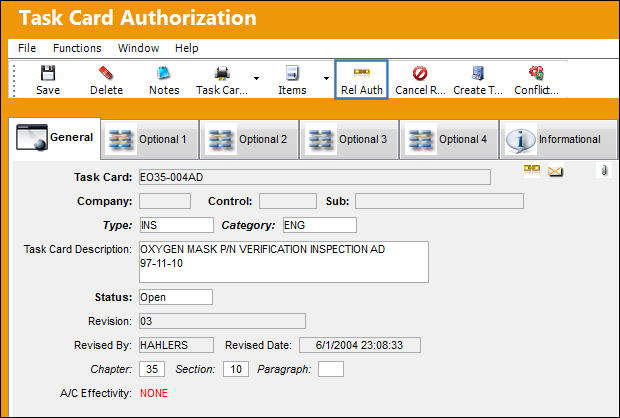Expand the Task Card print dropdown arrow
The height and width of the screenshot is (418, 620).
[257, 78]
